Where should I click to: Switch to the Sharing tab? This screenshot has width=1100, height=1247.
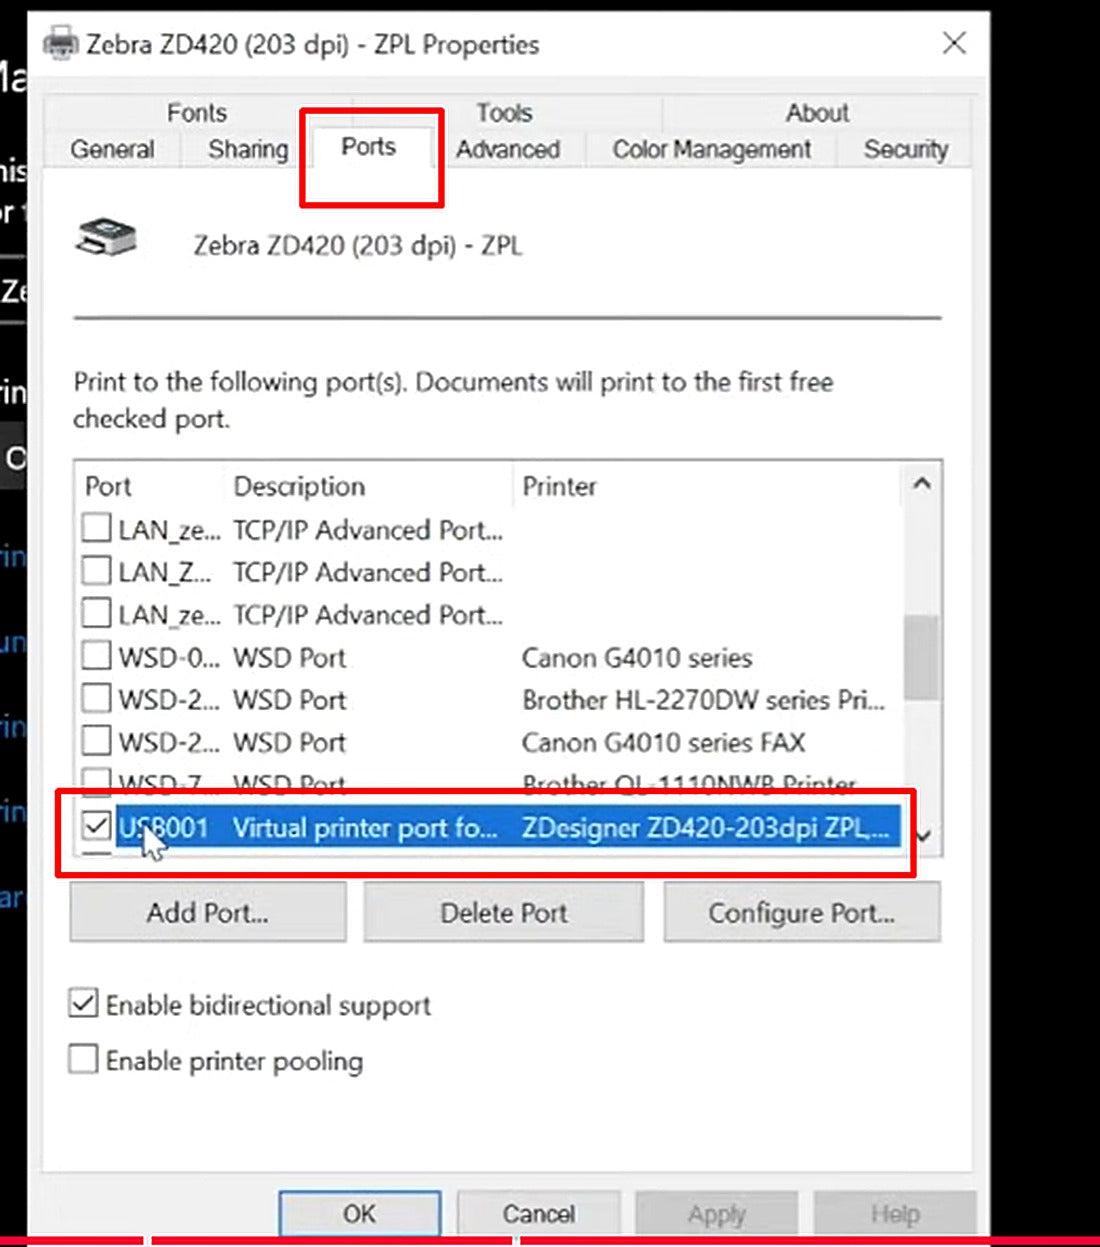[248, 149]
